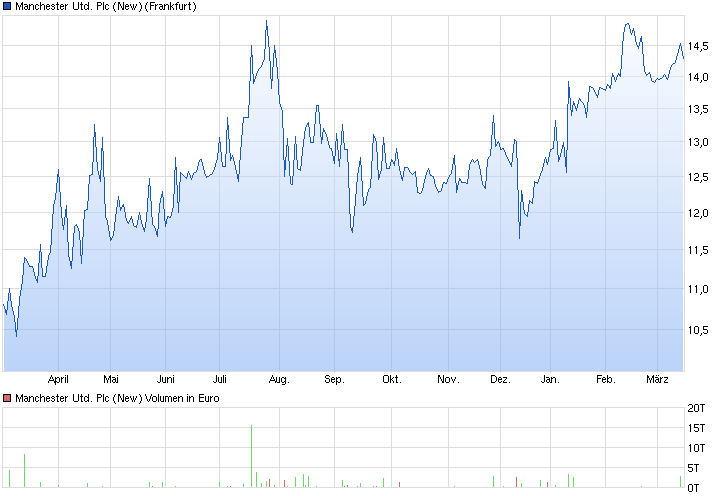
Task: Click the red Volumen legend square
Action: click(x=8, y=398)
